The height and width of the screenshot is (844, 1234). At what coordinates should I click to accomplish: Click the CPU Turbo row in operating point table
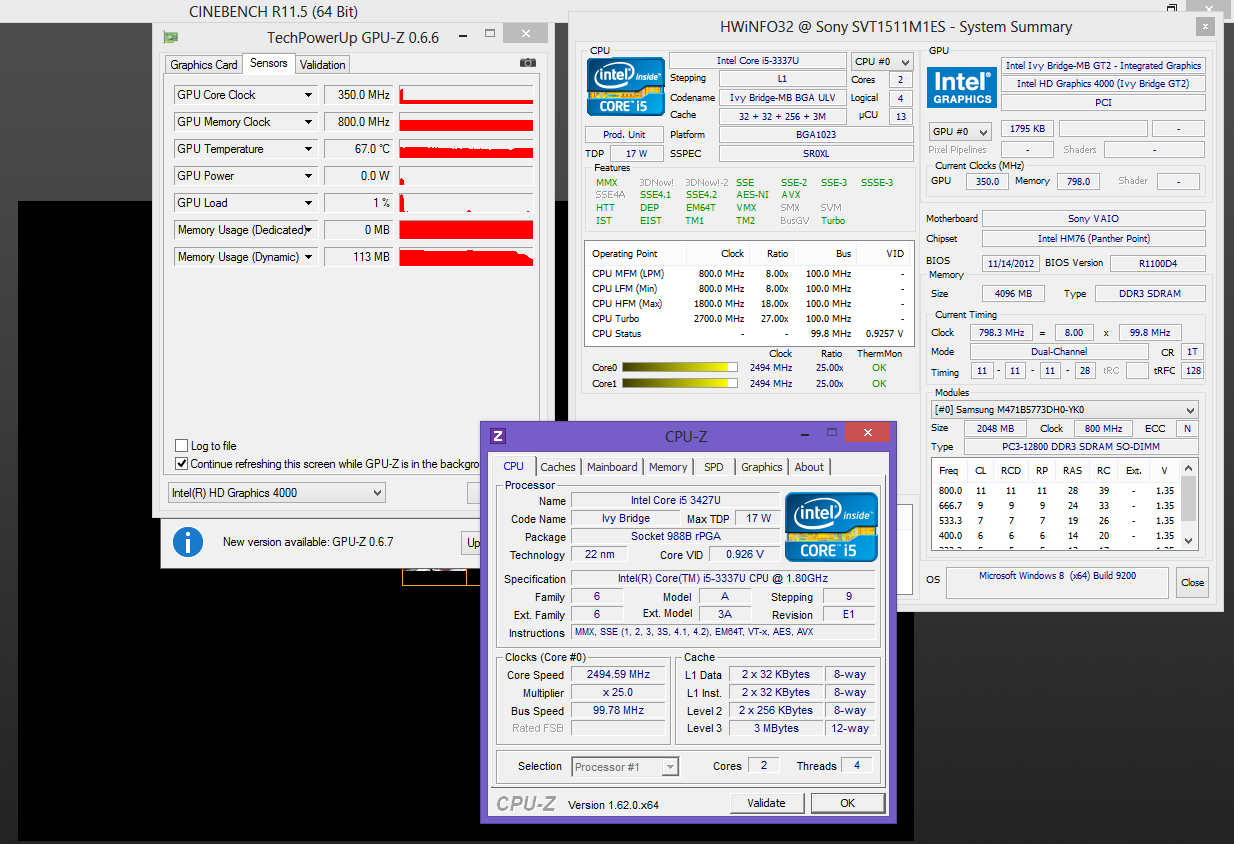coord(748,319)
